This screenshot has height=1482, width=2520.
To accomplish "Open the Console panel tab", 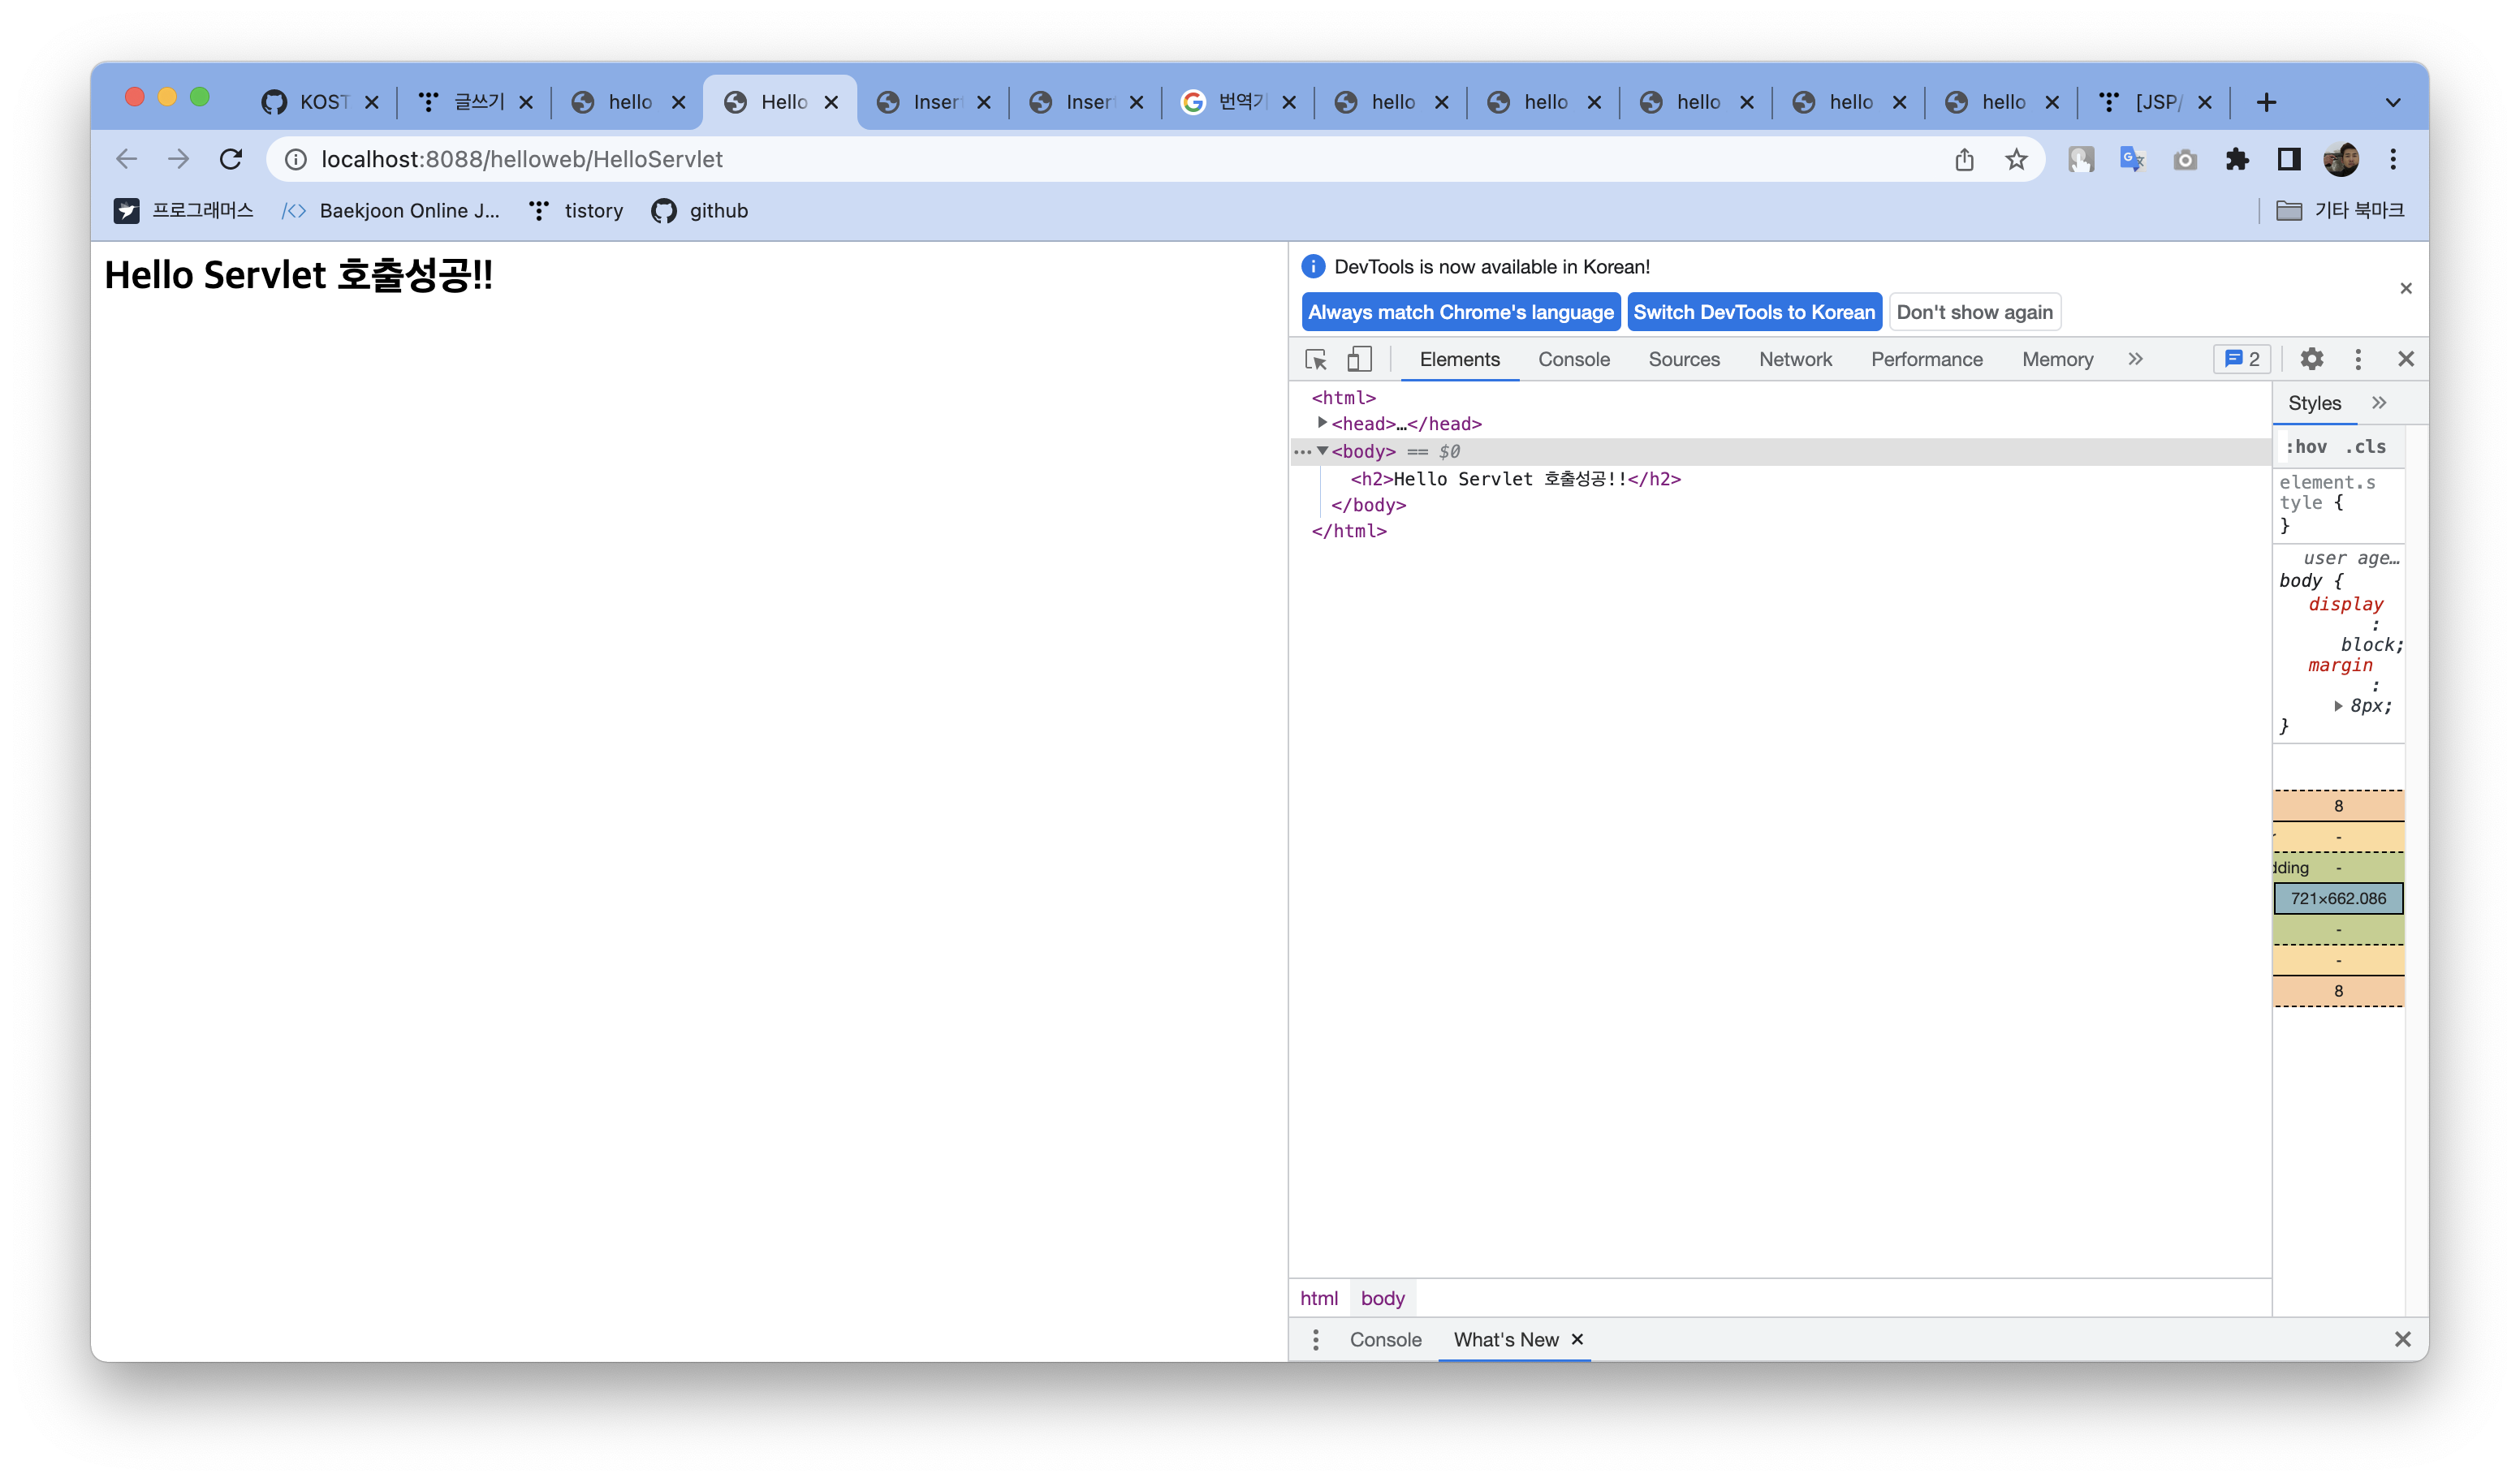I will (x=1573, y=359).
